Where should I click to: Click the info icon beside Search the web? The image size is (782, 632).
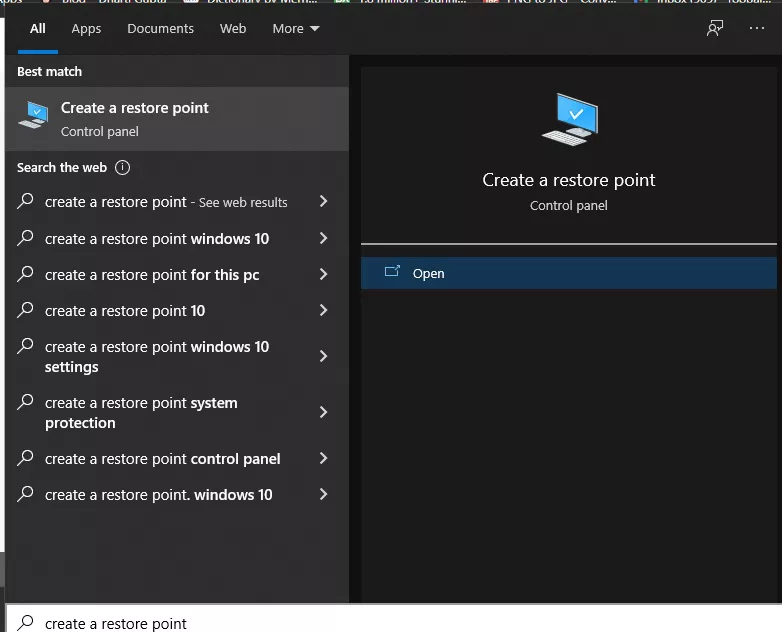point(123,168)
